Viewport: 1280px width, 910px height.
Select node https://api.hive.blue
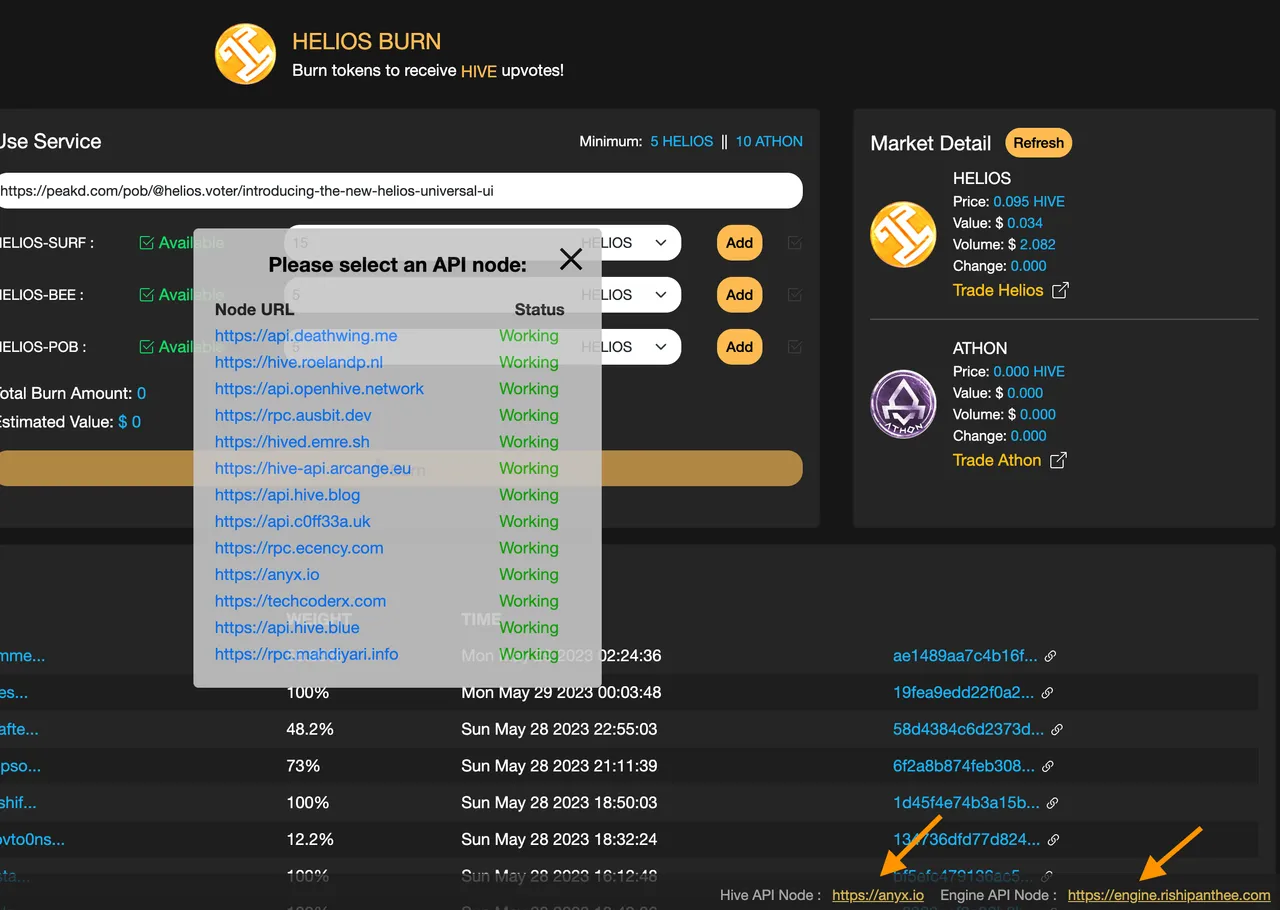pos(287,627)
